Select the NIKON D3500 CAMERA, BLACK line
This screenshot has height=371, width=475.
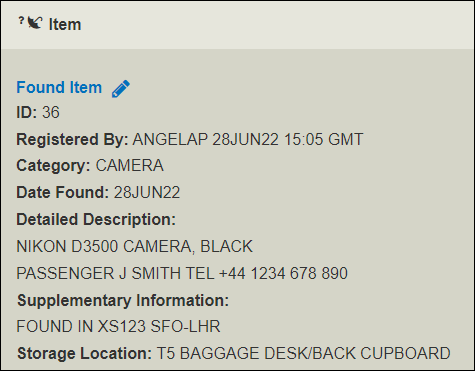[135, 247]
